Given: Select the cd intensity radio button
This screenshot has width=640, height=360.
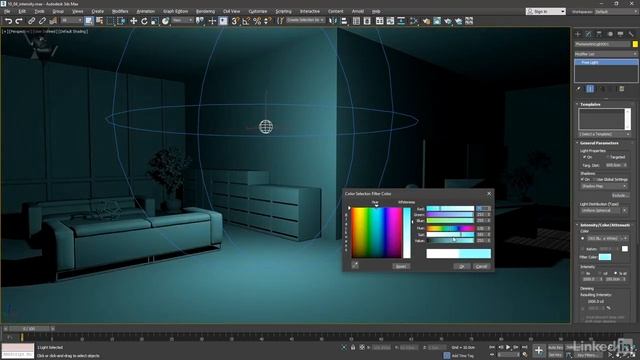Looking at the screenshot, I should coord(600,273).
